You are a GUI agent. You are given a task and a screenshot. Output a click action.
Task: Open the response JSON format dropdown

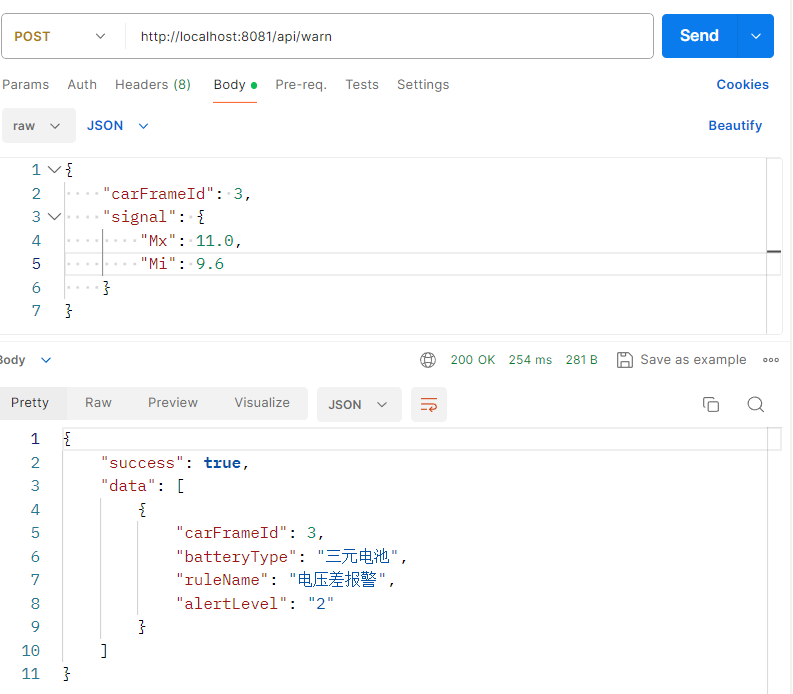click(359, 405)
